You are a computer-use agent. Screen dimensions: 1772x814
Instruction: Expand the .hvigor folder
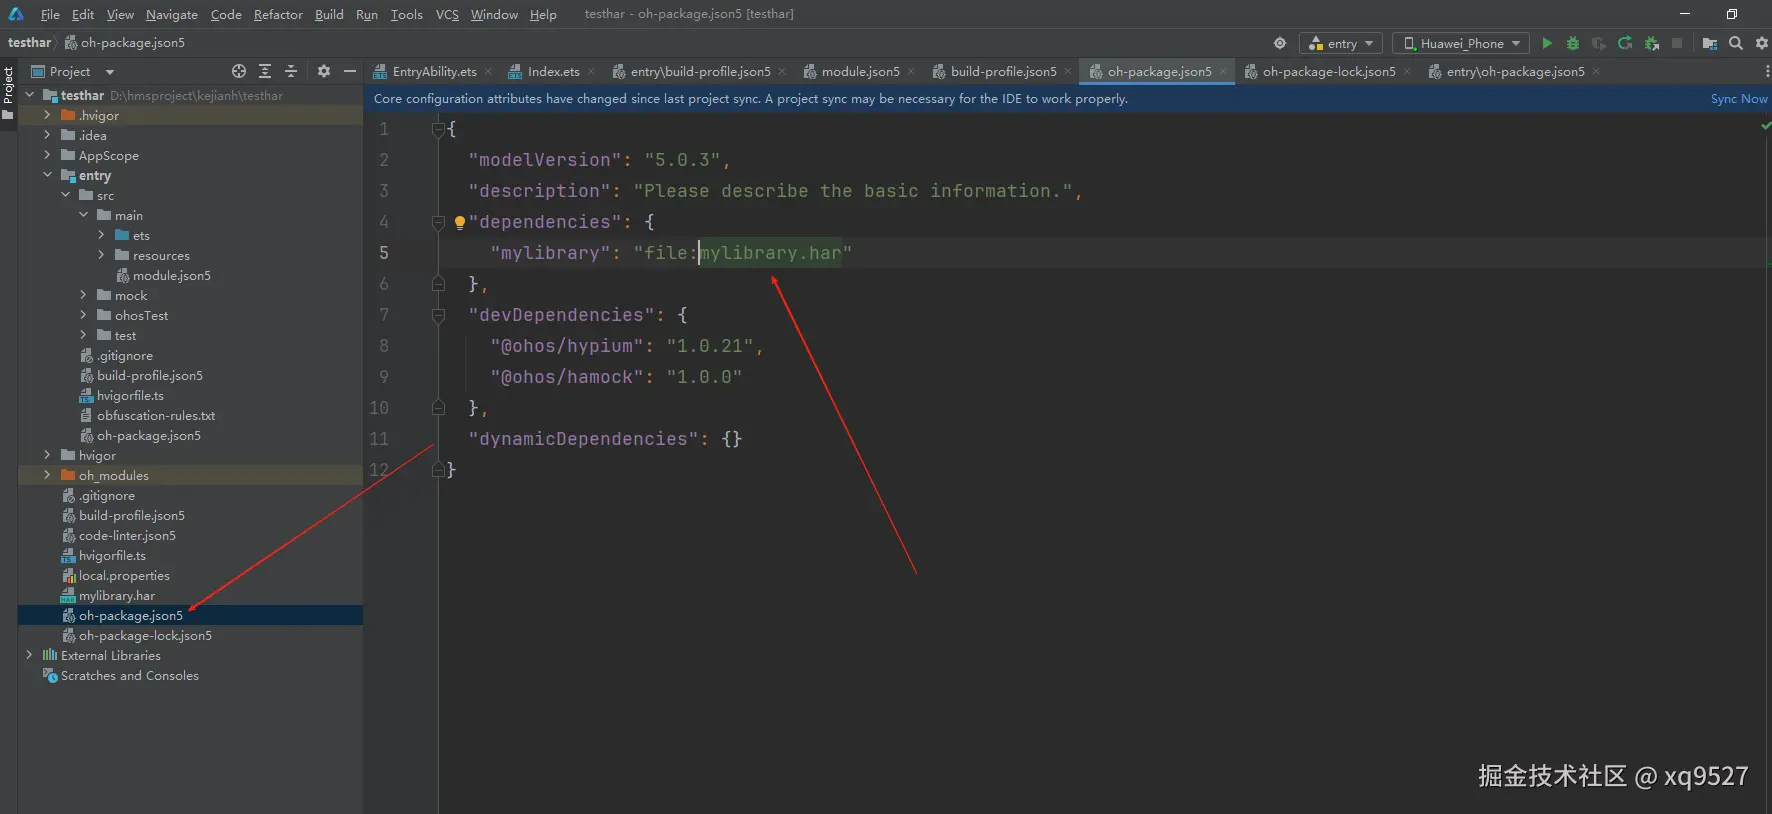(47, 115)
